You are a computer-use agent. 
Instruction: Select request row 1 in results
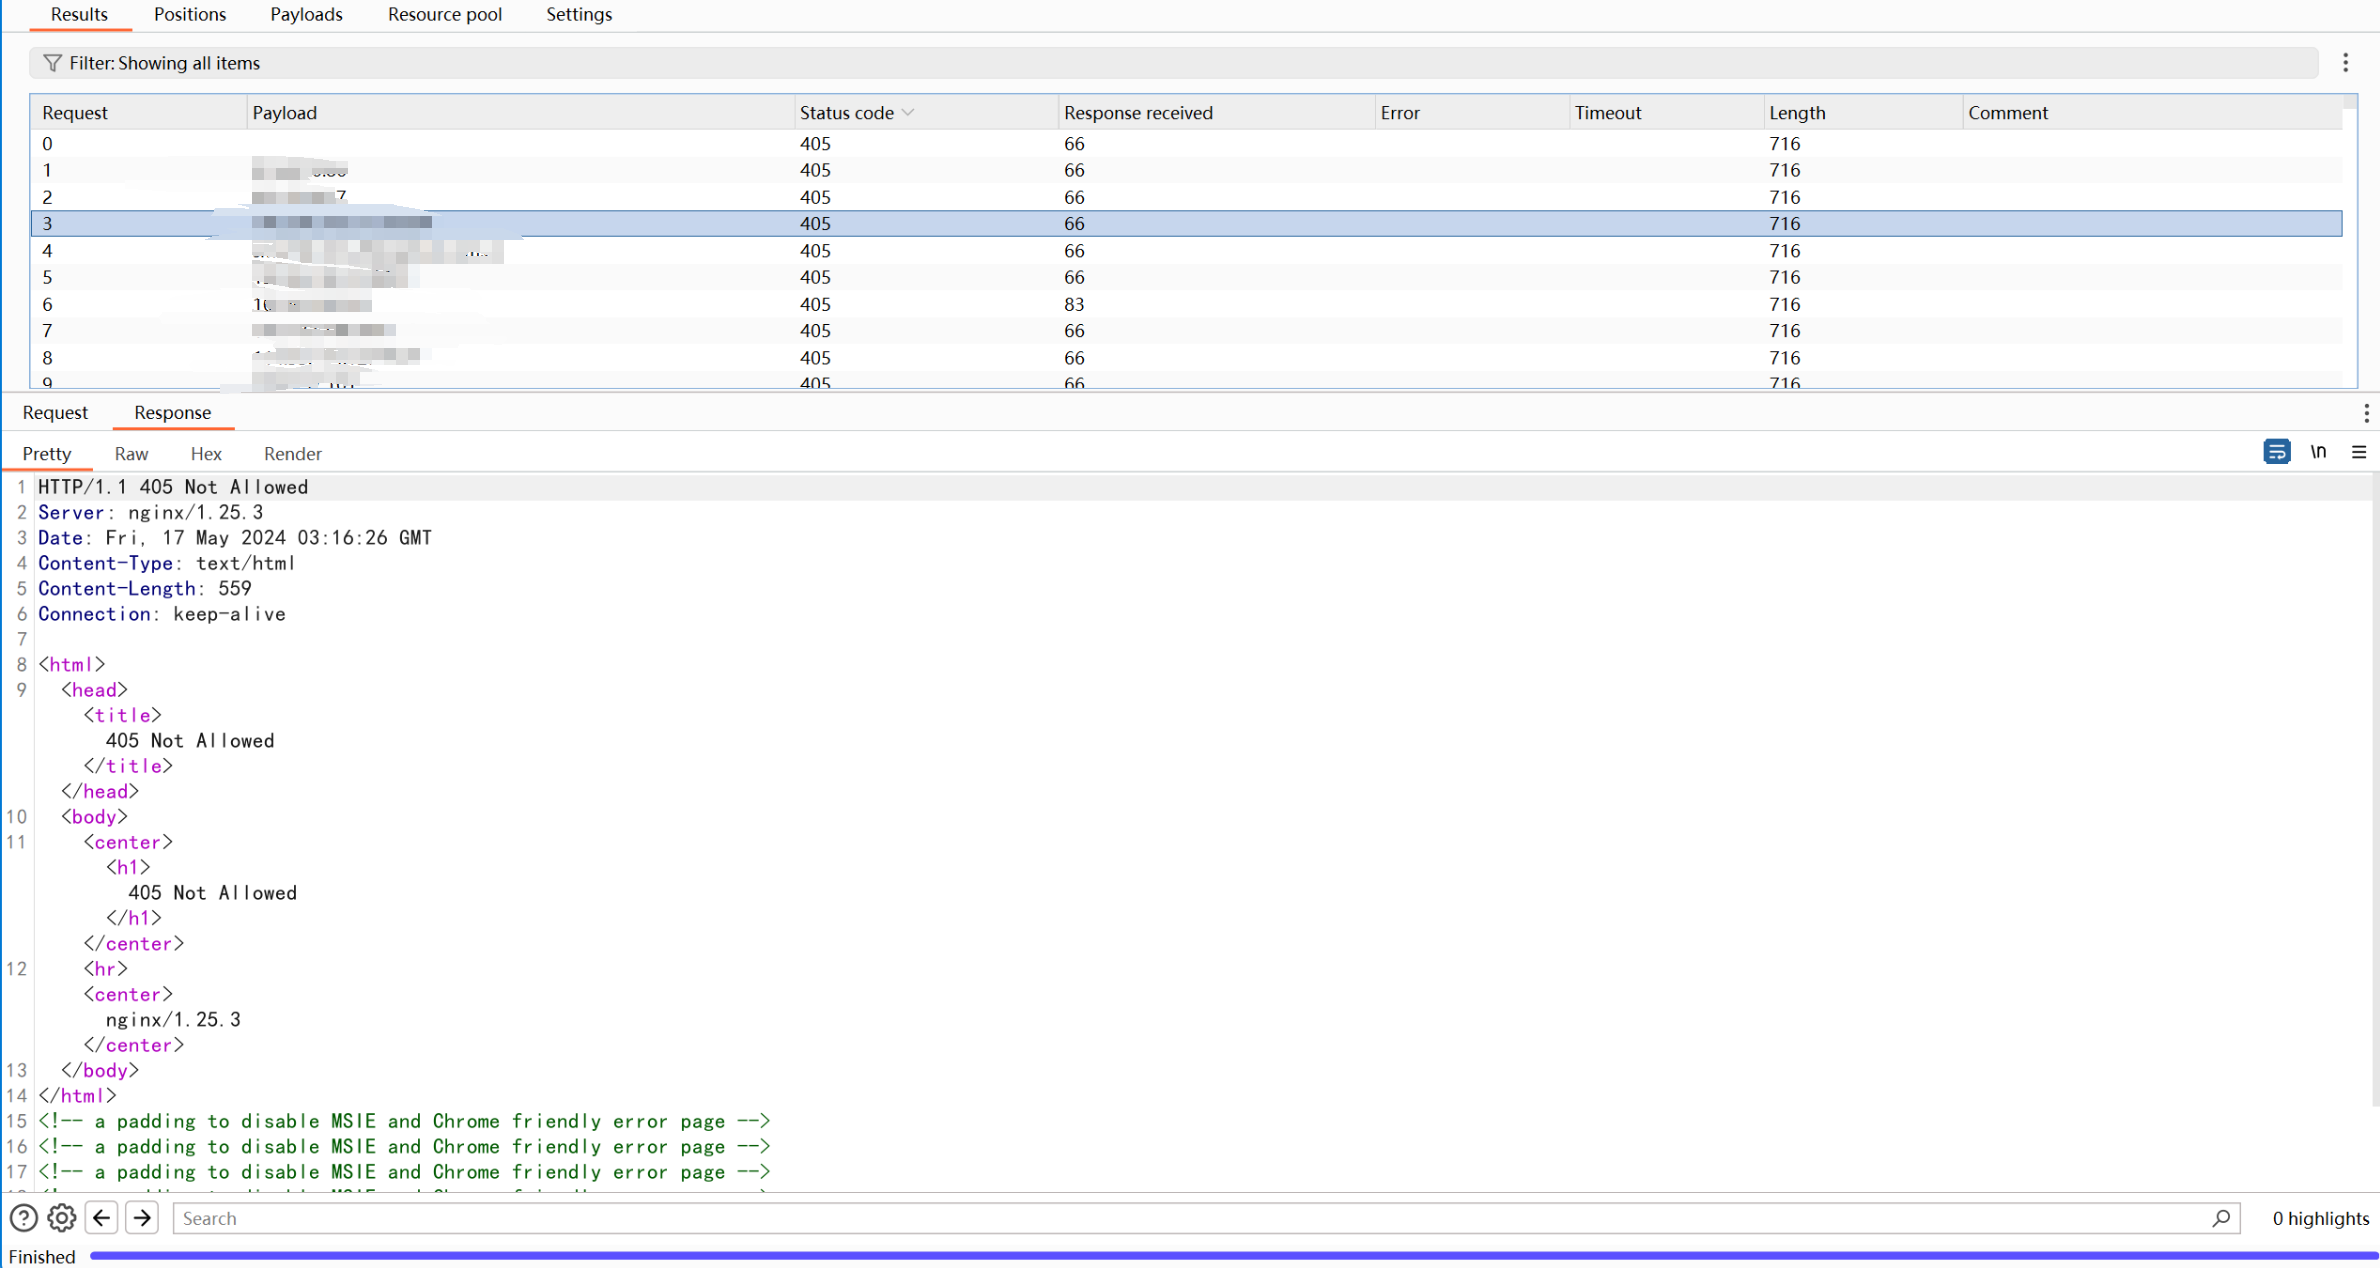pyautogui.click(x=1187, y=170)
